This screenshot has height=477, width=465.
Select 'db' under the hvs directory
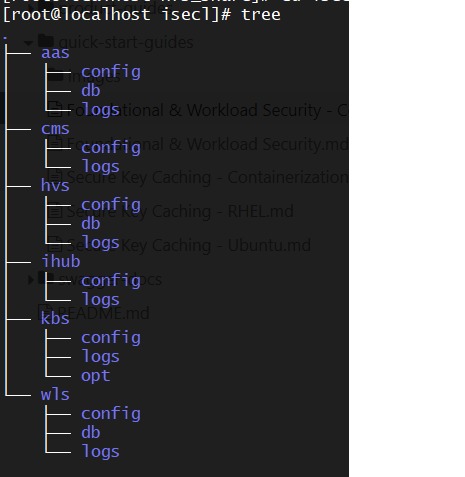(x=91, y=223)
